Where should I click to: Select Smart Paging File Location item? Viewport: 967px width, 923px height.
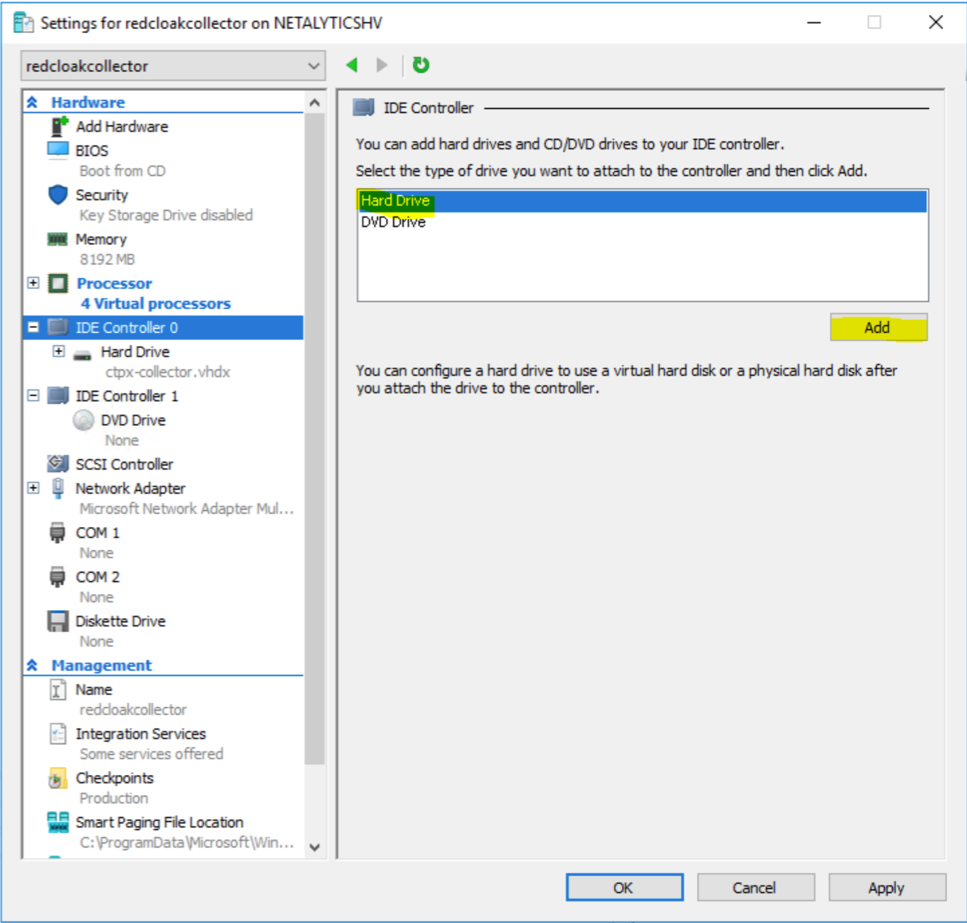coord(160,822)
